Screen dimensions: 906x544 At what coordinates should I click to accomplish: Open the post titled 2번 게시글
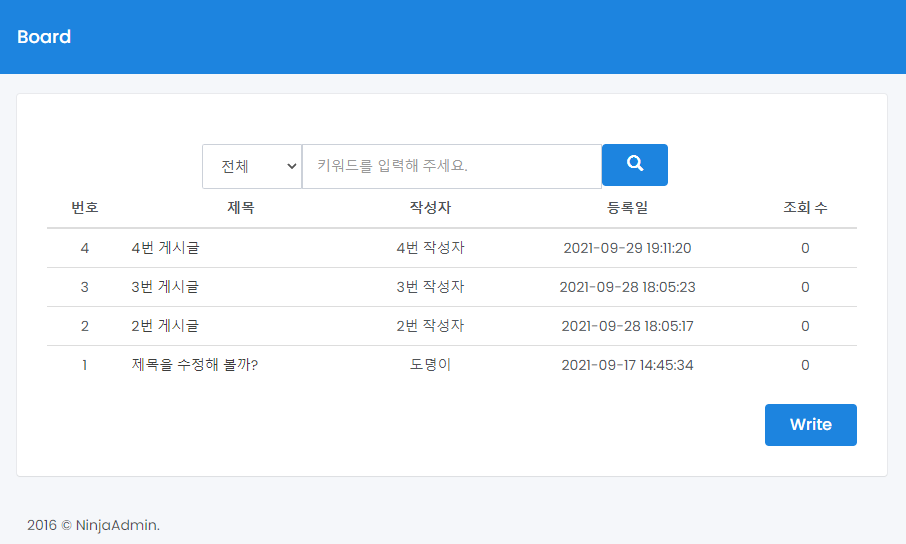(165, 326)
